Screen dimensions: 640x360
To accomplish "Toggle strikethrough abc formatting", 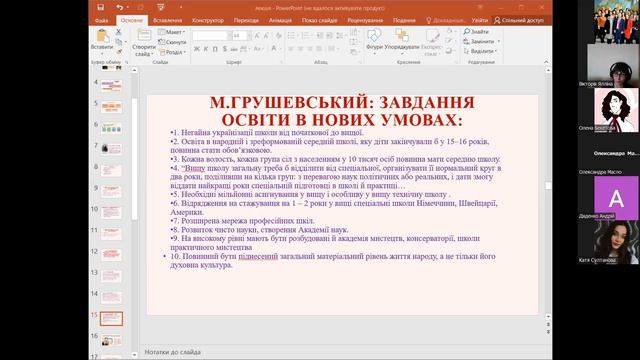I will coord(234,49).
